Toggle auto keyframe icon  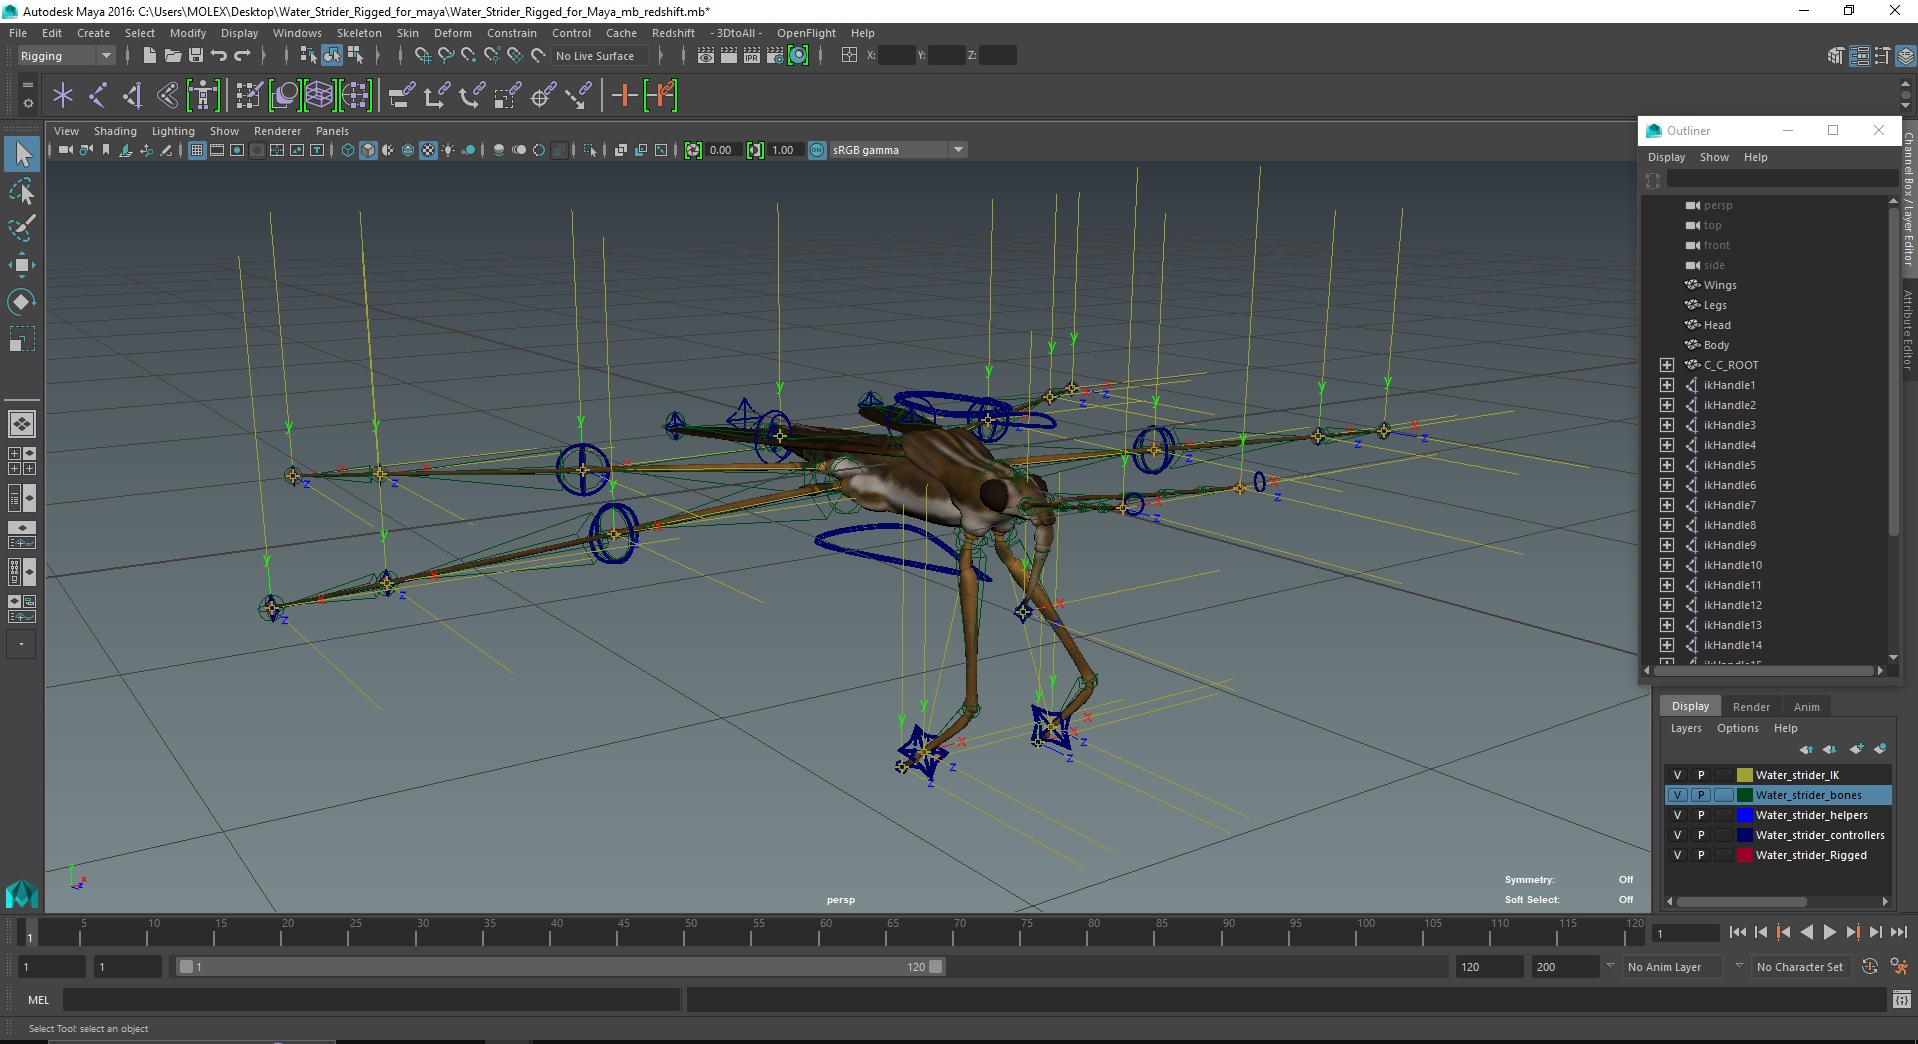point(1870,967)
